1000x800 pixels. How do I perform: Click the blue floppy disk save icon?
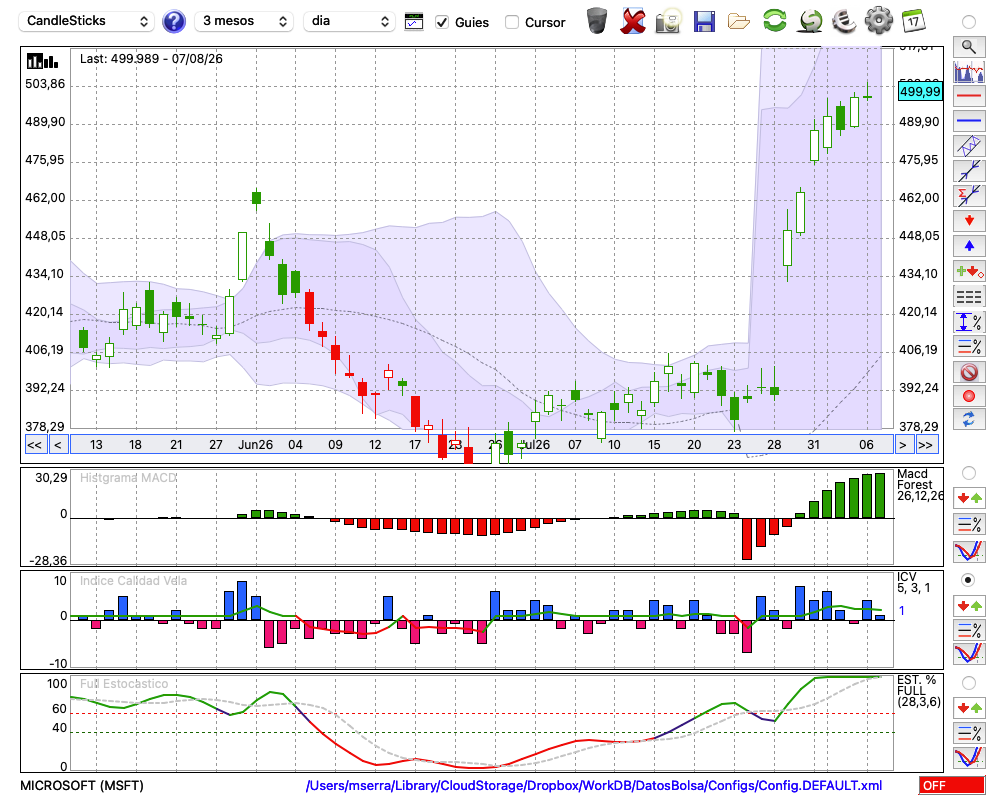(x=704, y=22)
